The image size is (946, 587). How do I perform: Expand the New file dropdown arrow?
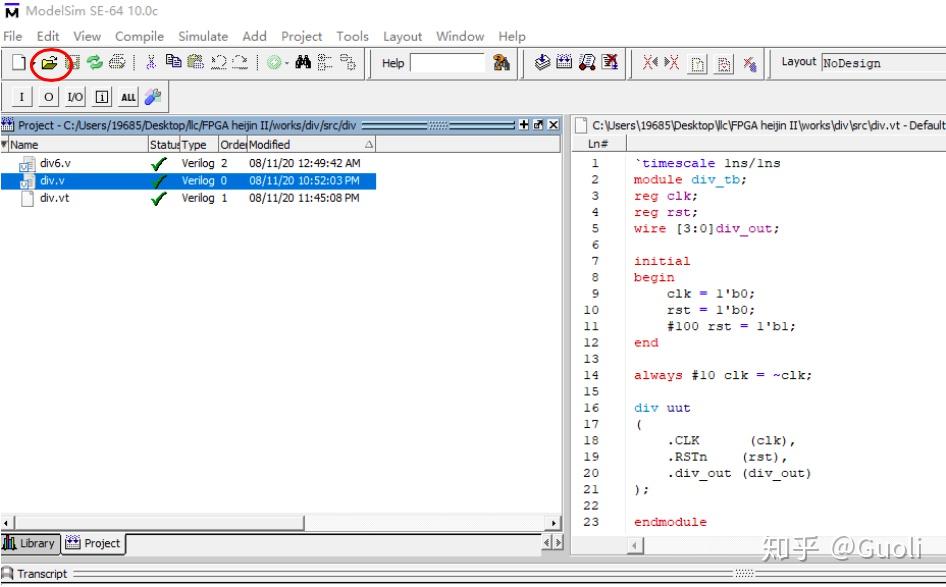(33, 63)
